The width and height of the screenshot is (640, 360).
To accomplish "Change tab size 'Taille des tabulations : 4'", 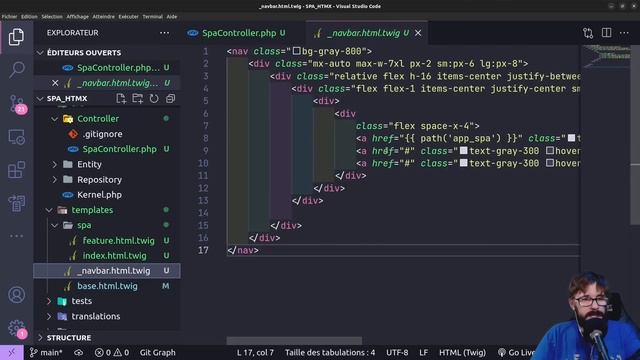I will pyautogui.click(x=330, y=352).
